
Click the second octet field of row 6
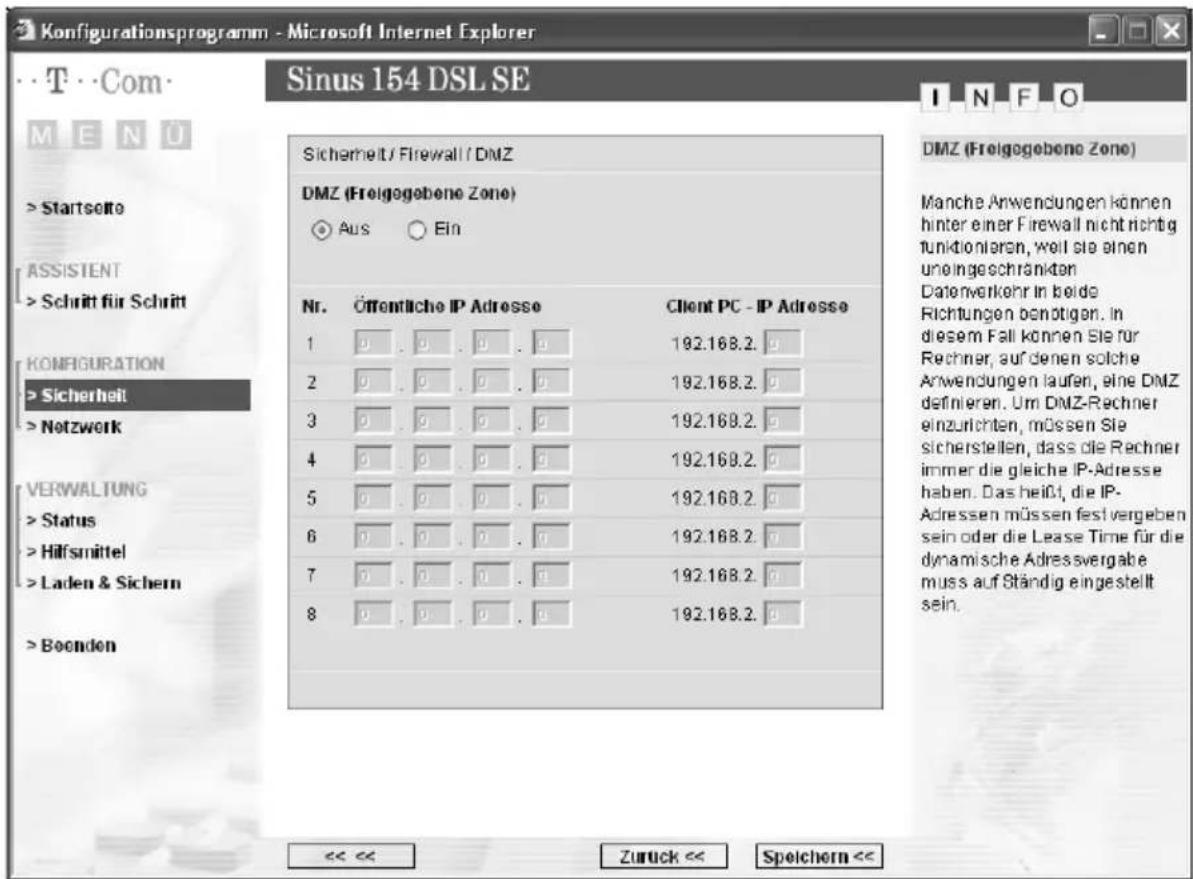(x=432, y=537)
